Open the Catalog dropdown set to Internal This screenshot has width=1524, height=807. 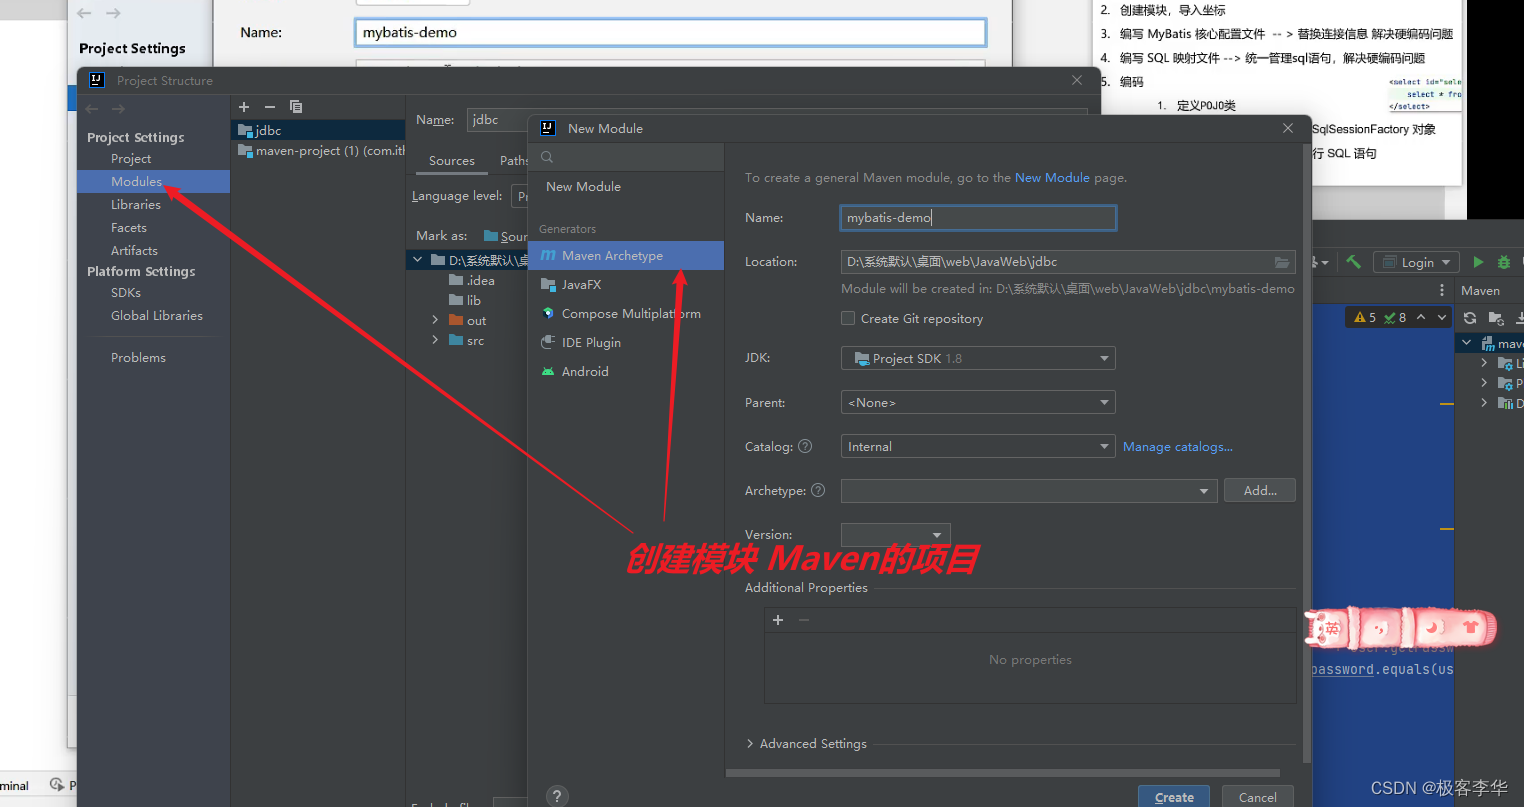tap(978, 446)
